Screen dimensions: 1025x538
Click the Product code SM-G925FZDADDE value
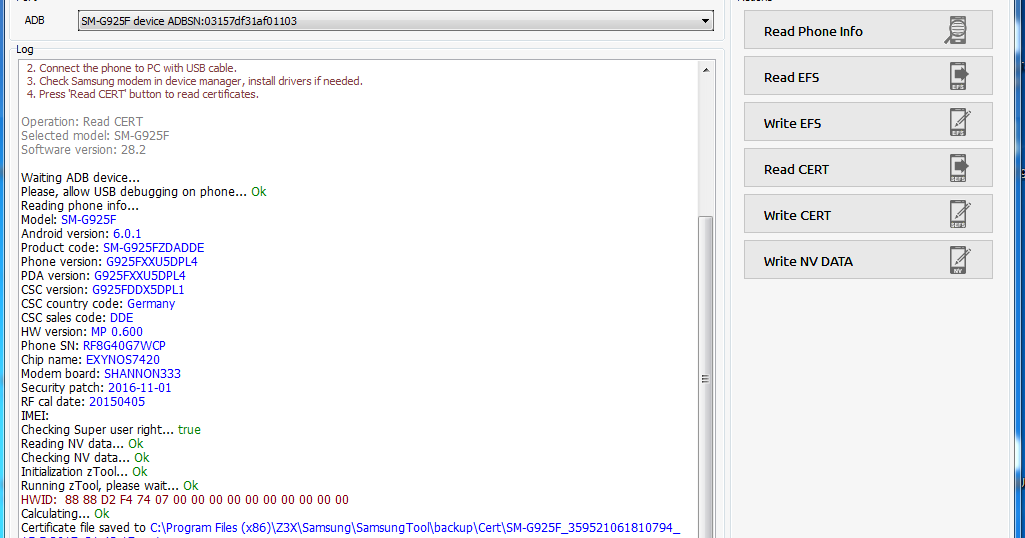[154, 248]
